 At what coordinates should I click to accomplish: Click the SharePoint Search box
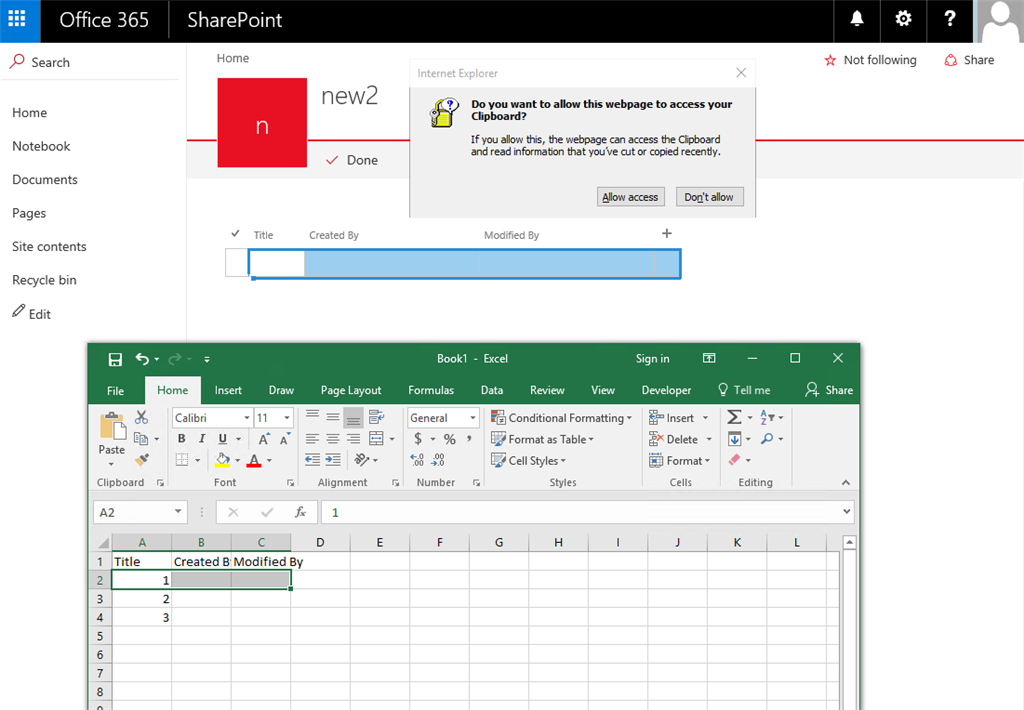point(90,62)
